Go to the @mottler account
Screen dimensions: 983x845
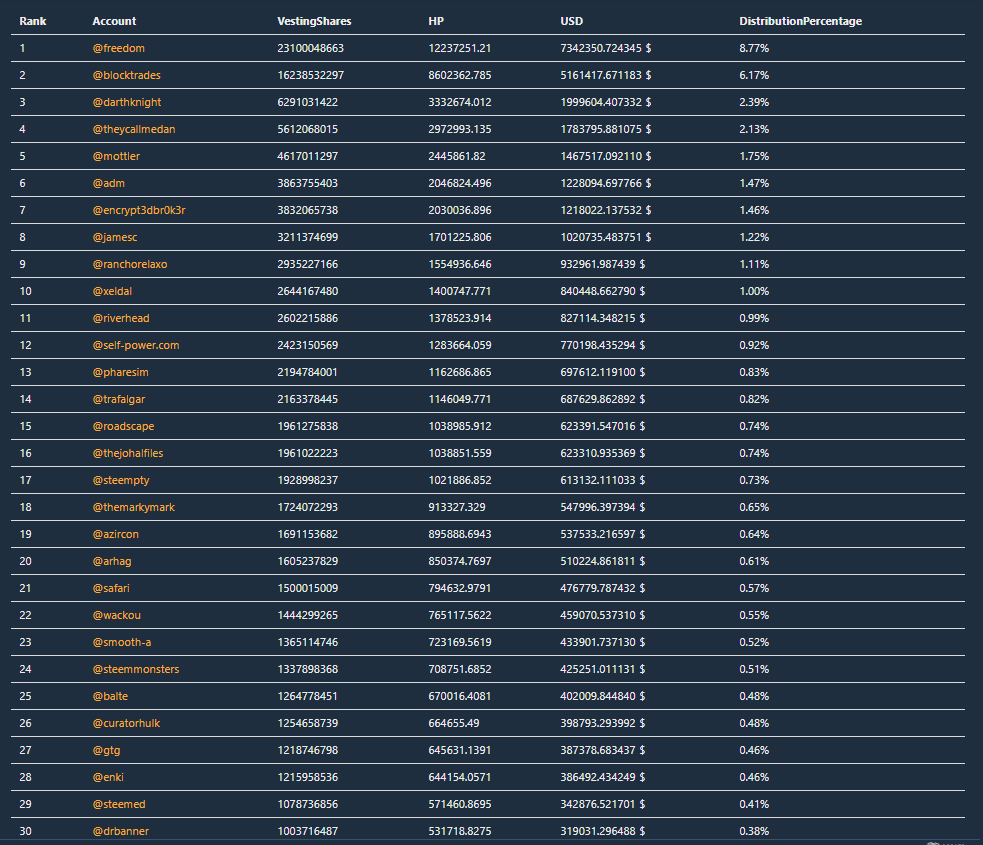[x=117, y=156]
